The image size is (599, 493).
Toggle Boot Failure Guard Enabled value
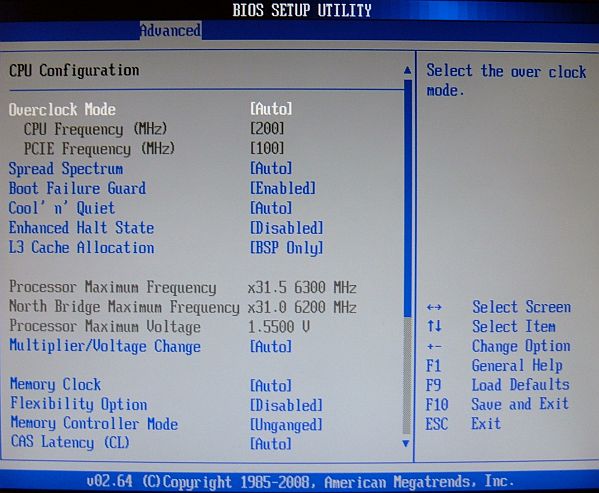point(283,188)
